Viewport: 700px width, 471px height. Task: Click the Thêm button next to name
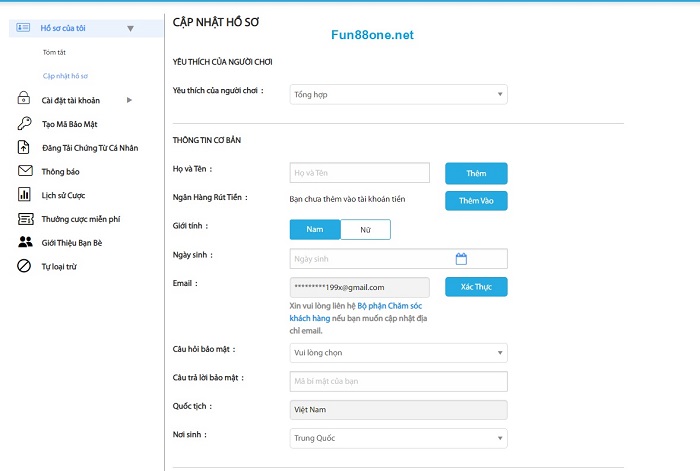click(476, 174)
